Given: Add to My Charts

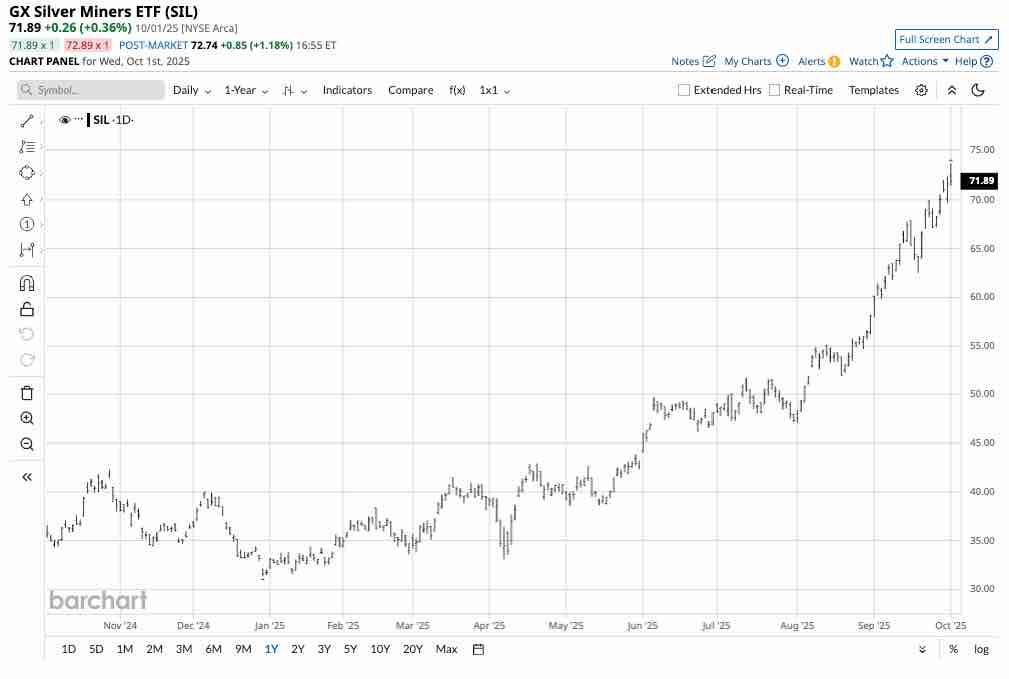Looking at the screenshot, I should click(756, 61).
